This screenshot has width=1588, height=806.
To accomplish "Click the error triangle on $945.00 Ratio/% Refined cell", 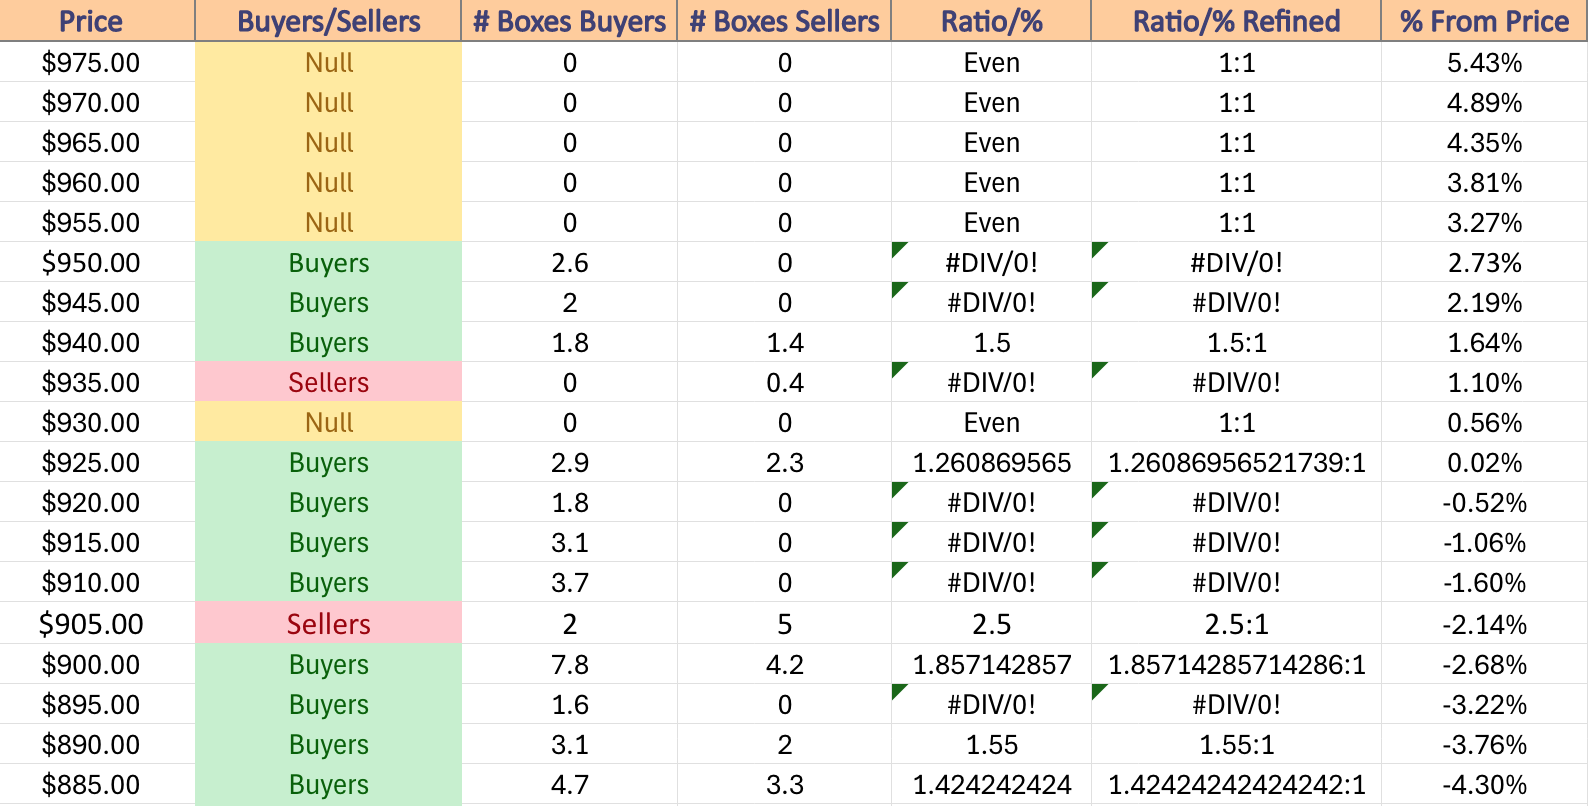I will click(x=1098, y=287).
